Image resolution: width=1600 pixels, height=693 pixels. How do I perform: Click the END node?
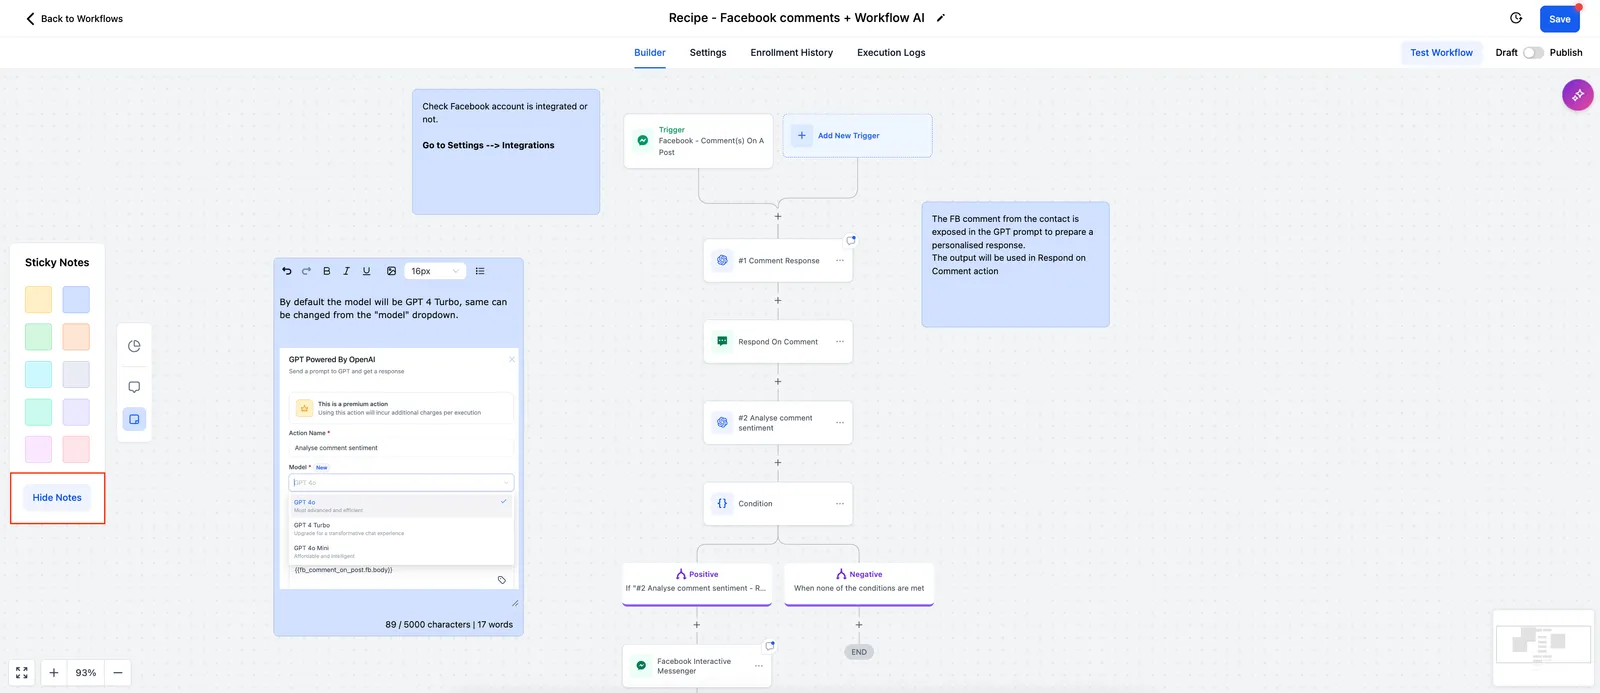pyautogui.click(x=859, y=652)
